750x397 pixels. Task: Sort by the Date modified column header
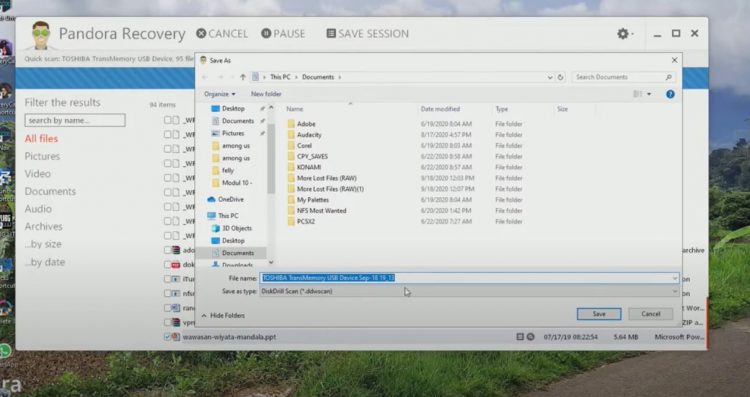pyautogui.click(x=440, y=109)
